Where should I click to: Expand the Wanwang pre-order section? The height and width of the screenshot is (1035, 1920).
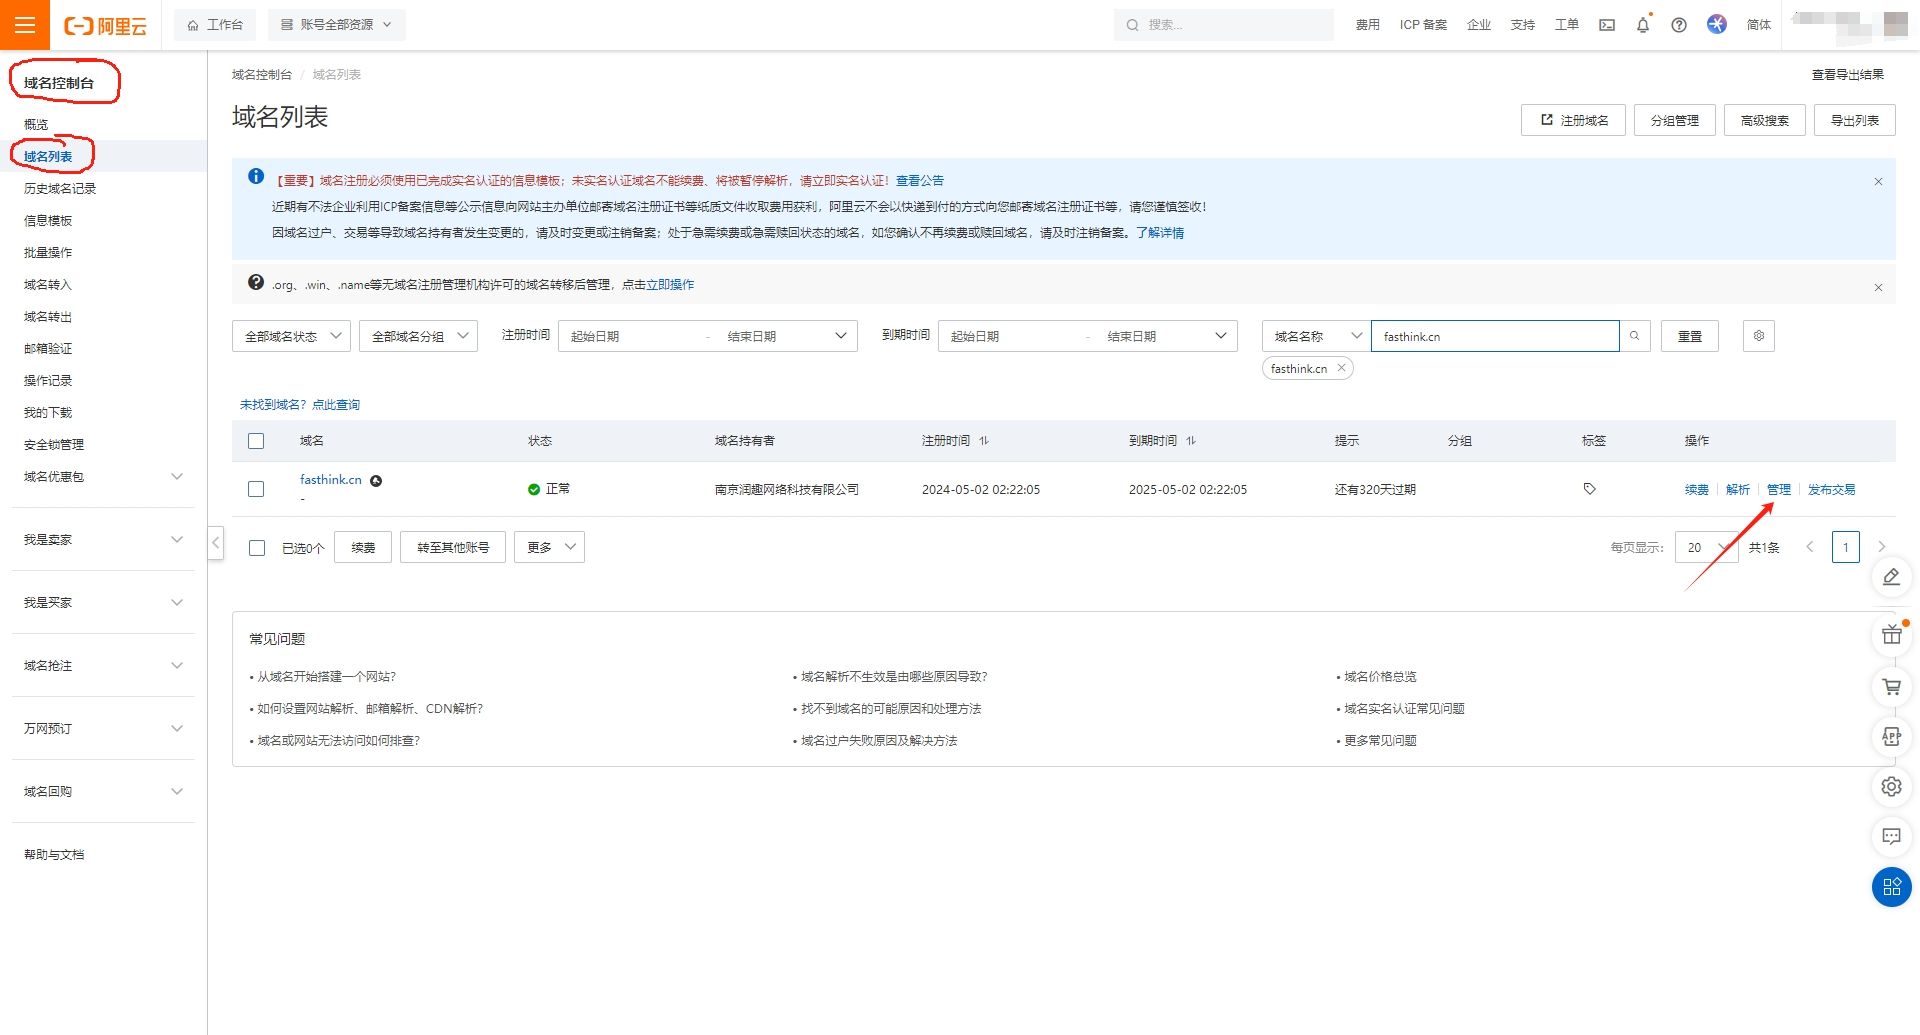pyautogui.click(x=103, y=729)
